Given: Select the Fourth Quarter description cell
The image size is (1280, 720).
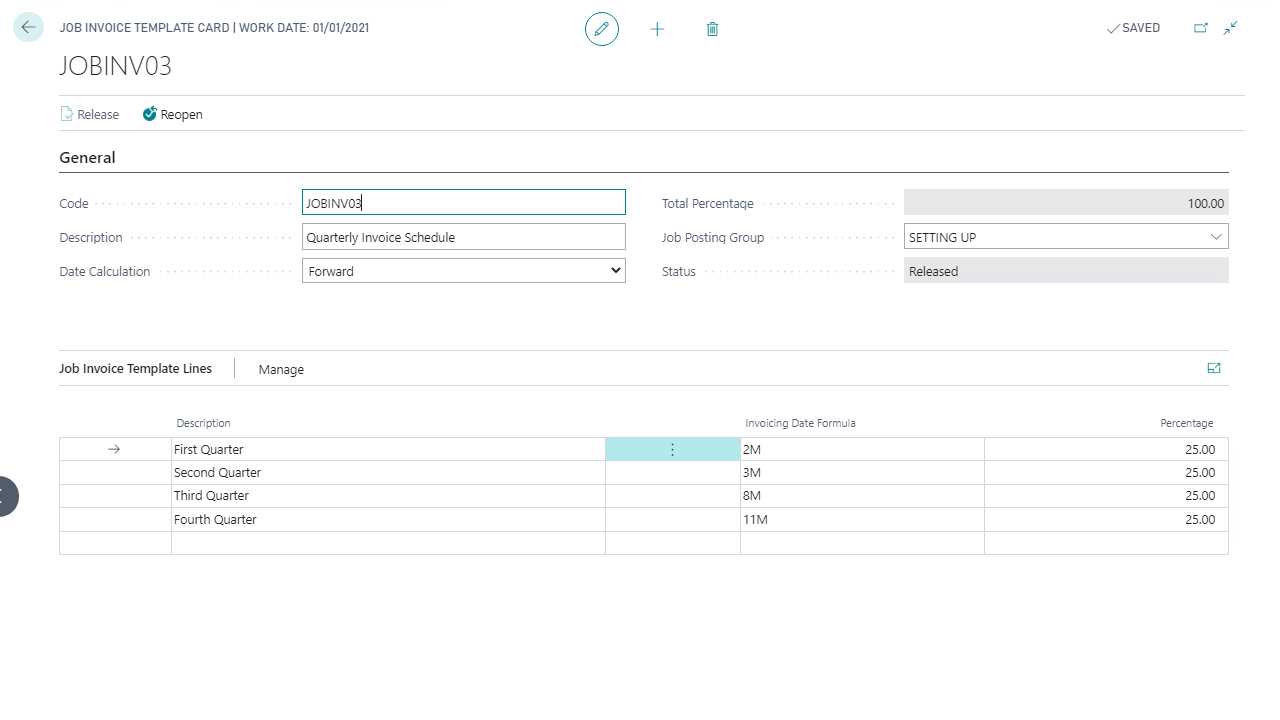Looking at the screenshot, I should pos(388,520).
